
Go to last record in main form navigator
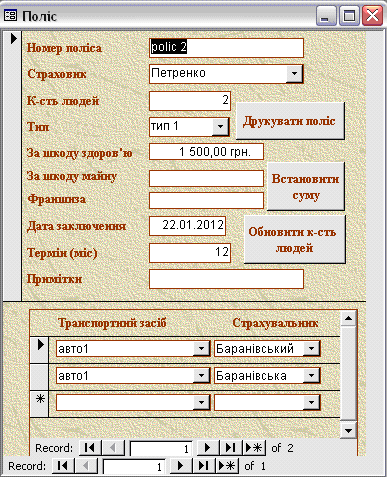(204, 466)
